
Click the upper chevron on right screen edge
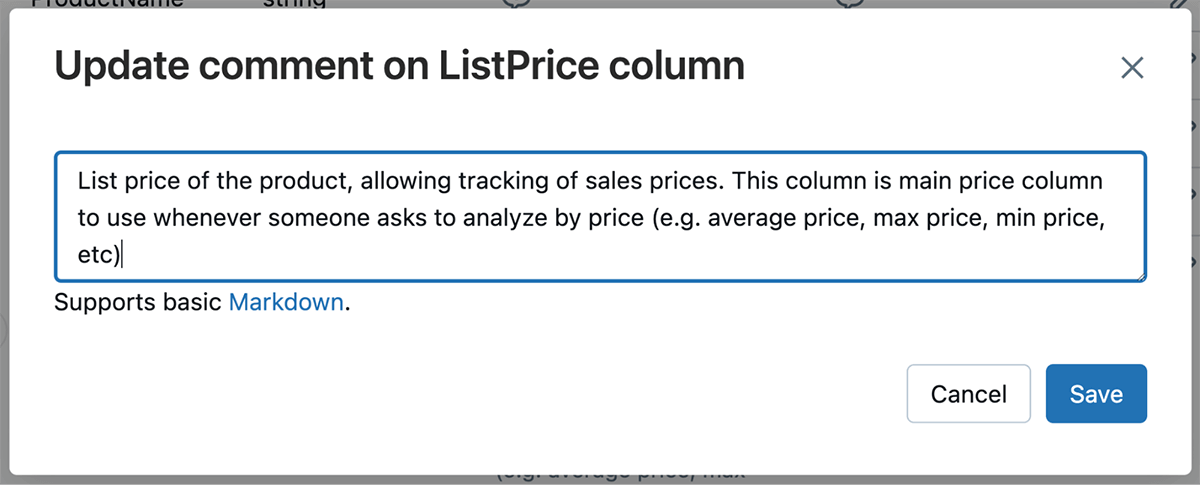point(1194,125)
